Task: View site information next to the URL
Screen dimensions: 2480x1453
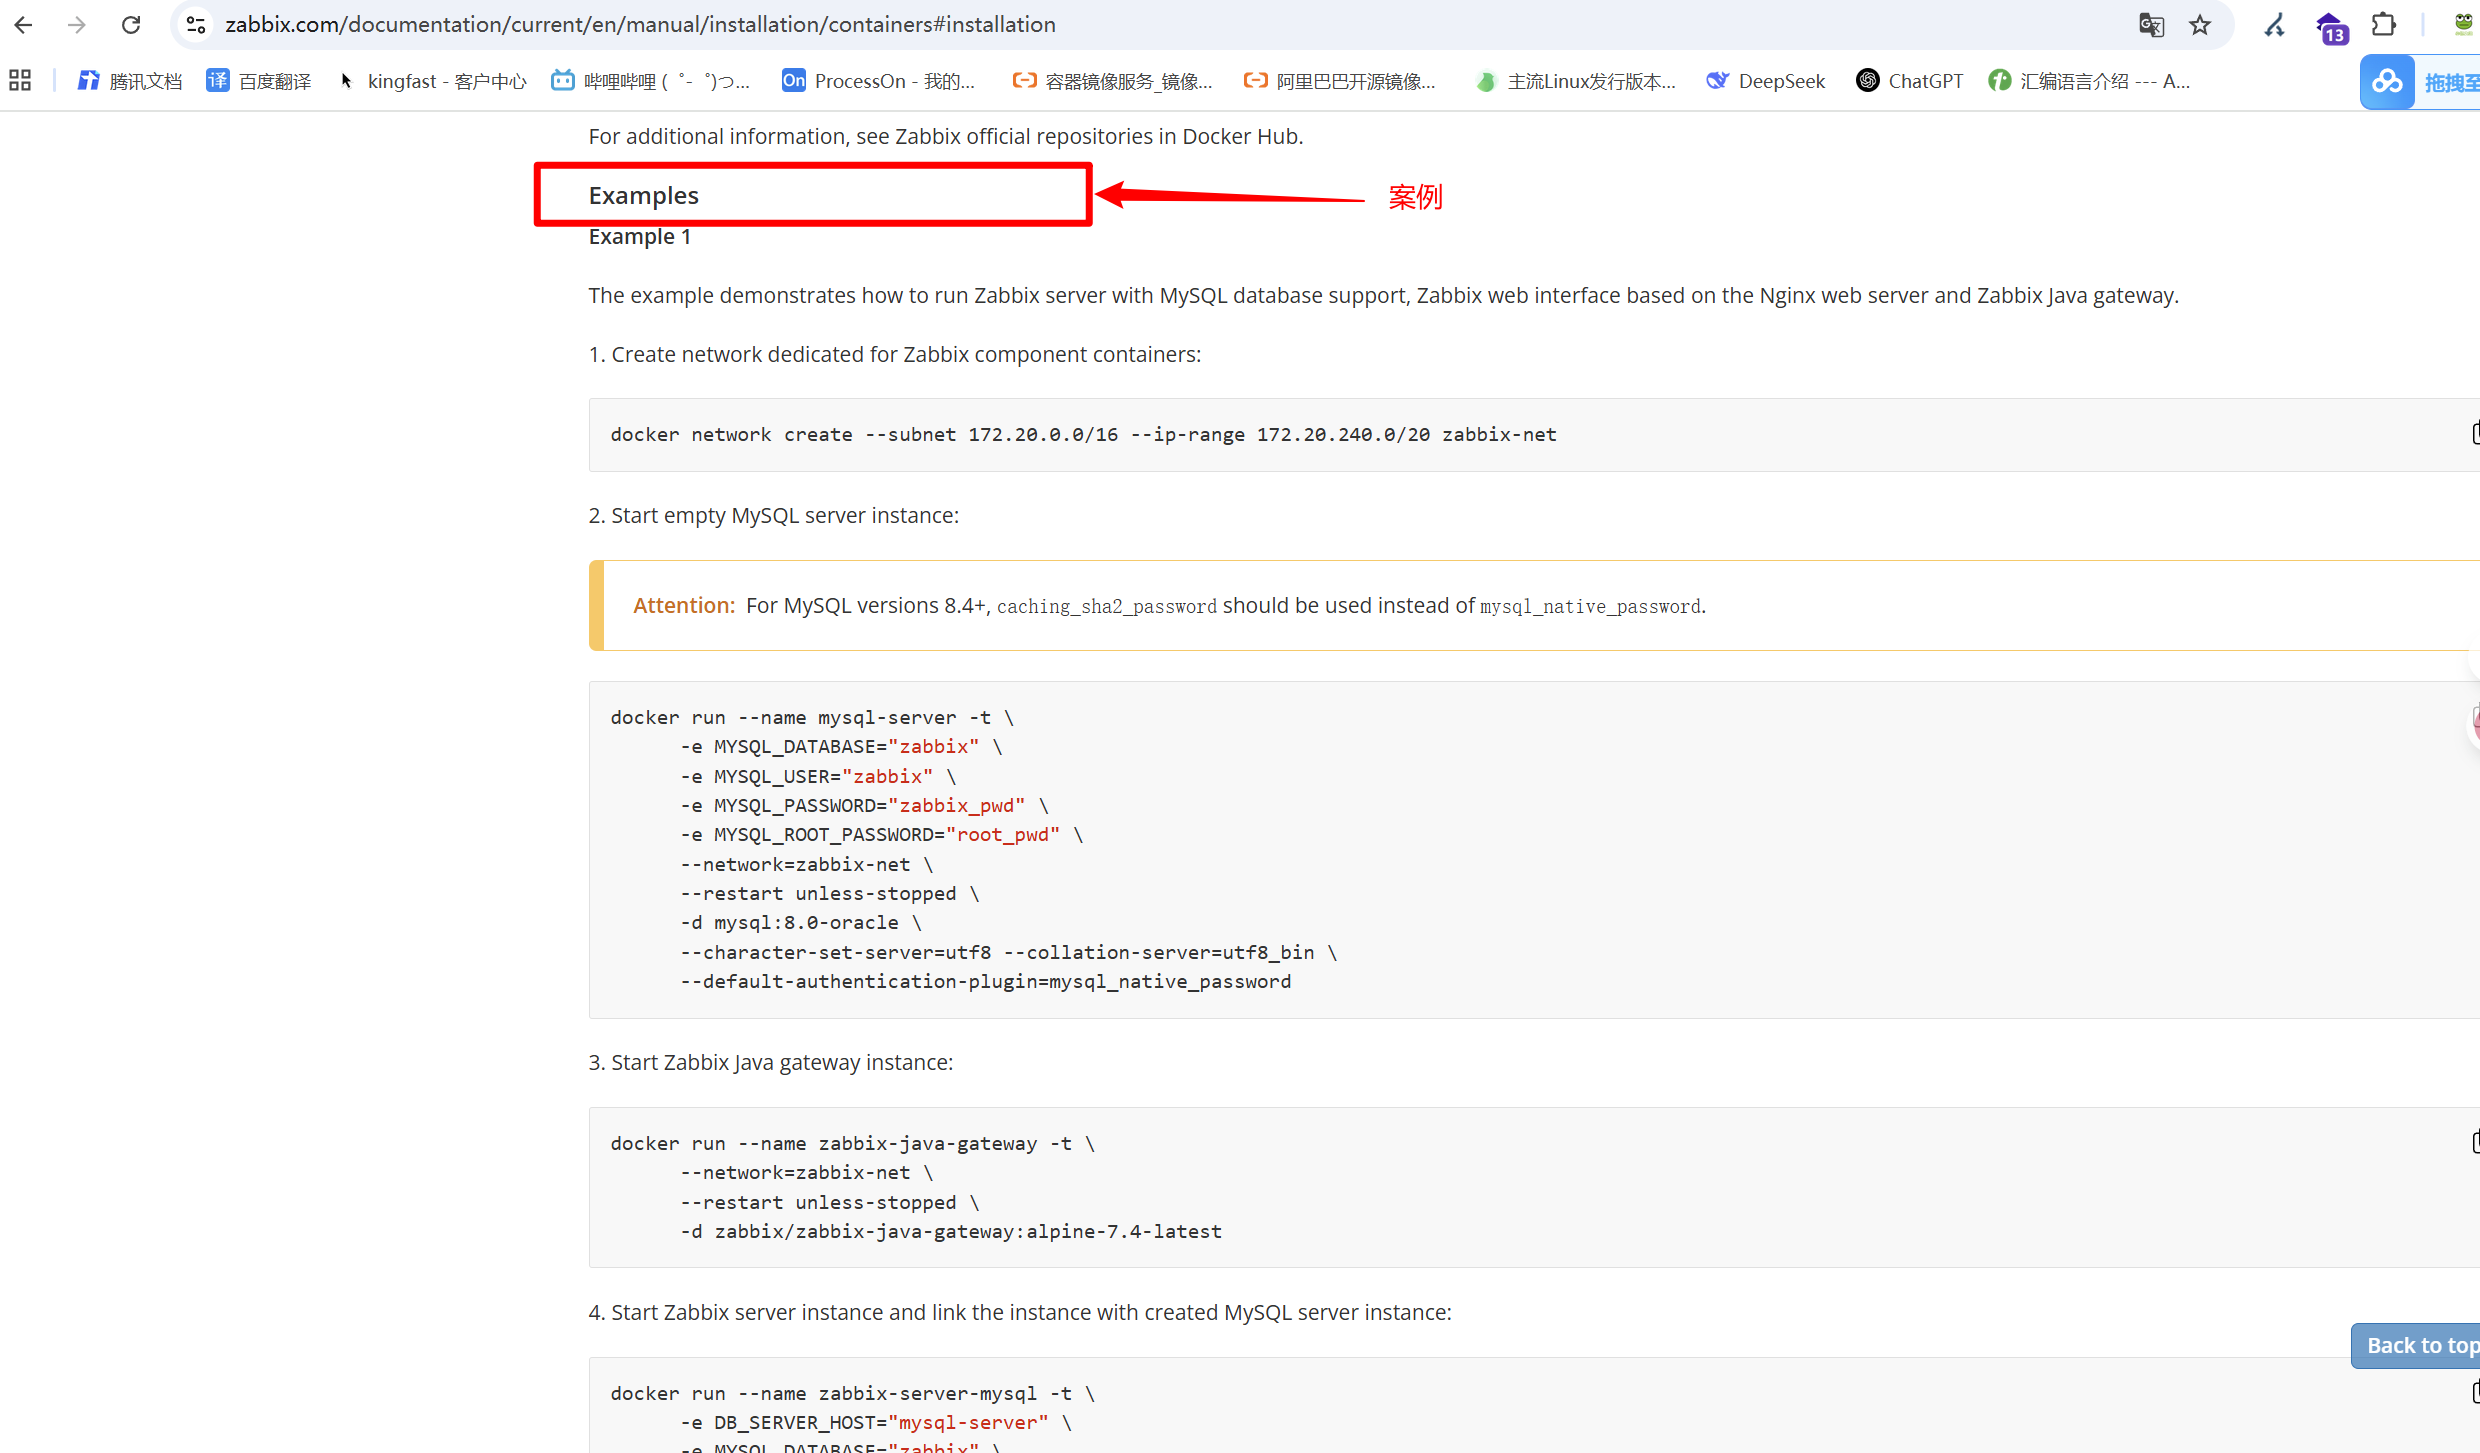Action: [x=196, y=25]
